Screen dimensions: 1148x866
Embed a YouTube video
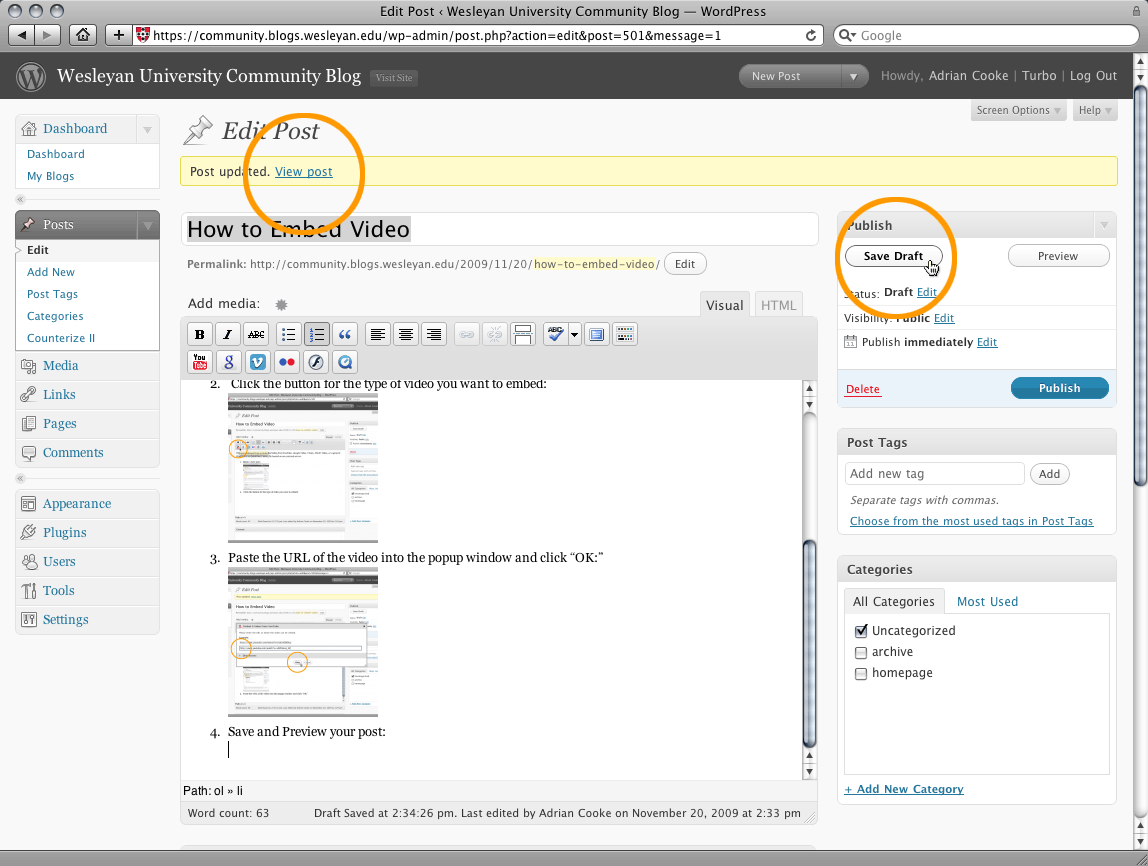click(x=199, y=362)
